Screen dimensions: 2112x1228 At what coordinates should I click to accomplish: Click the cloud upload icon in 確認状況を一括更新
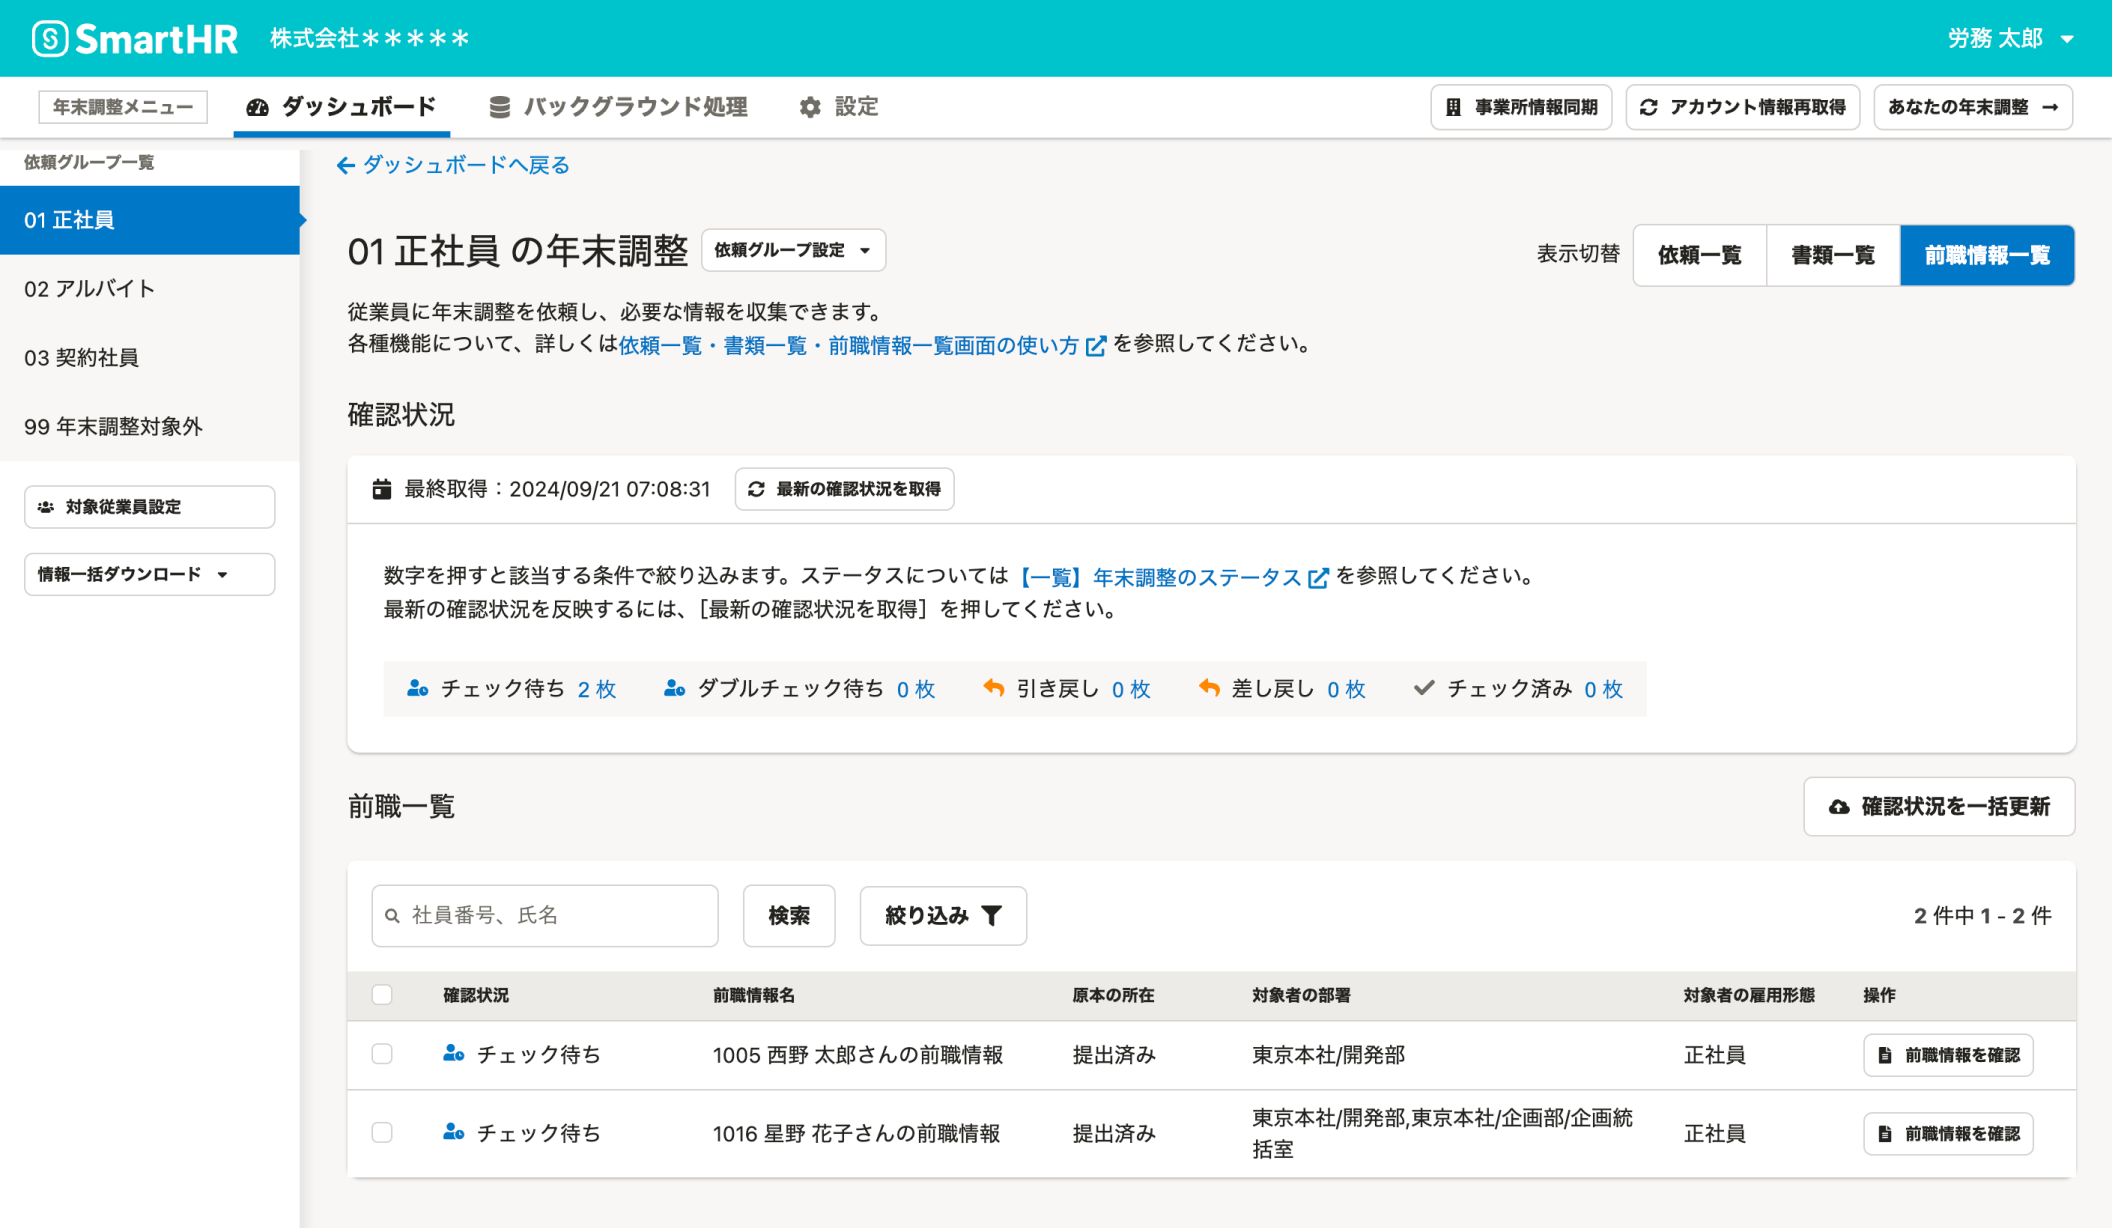(1839, 807)
